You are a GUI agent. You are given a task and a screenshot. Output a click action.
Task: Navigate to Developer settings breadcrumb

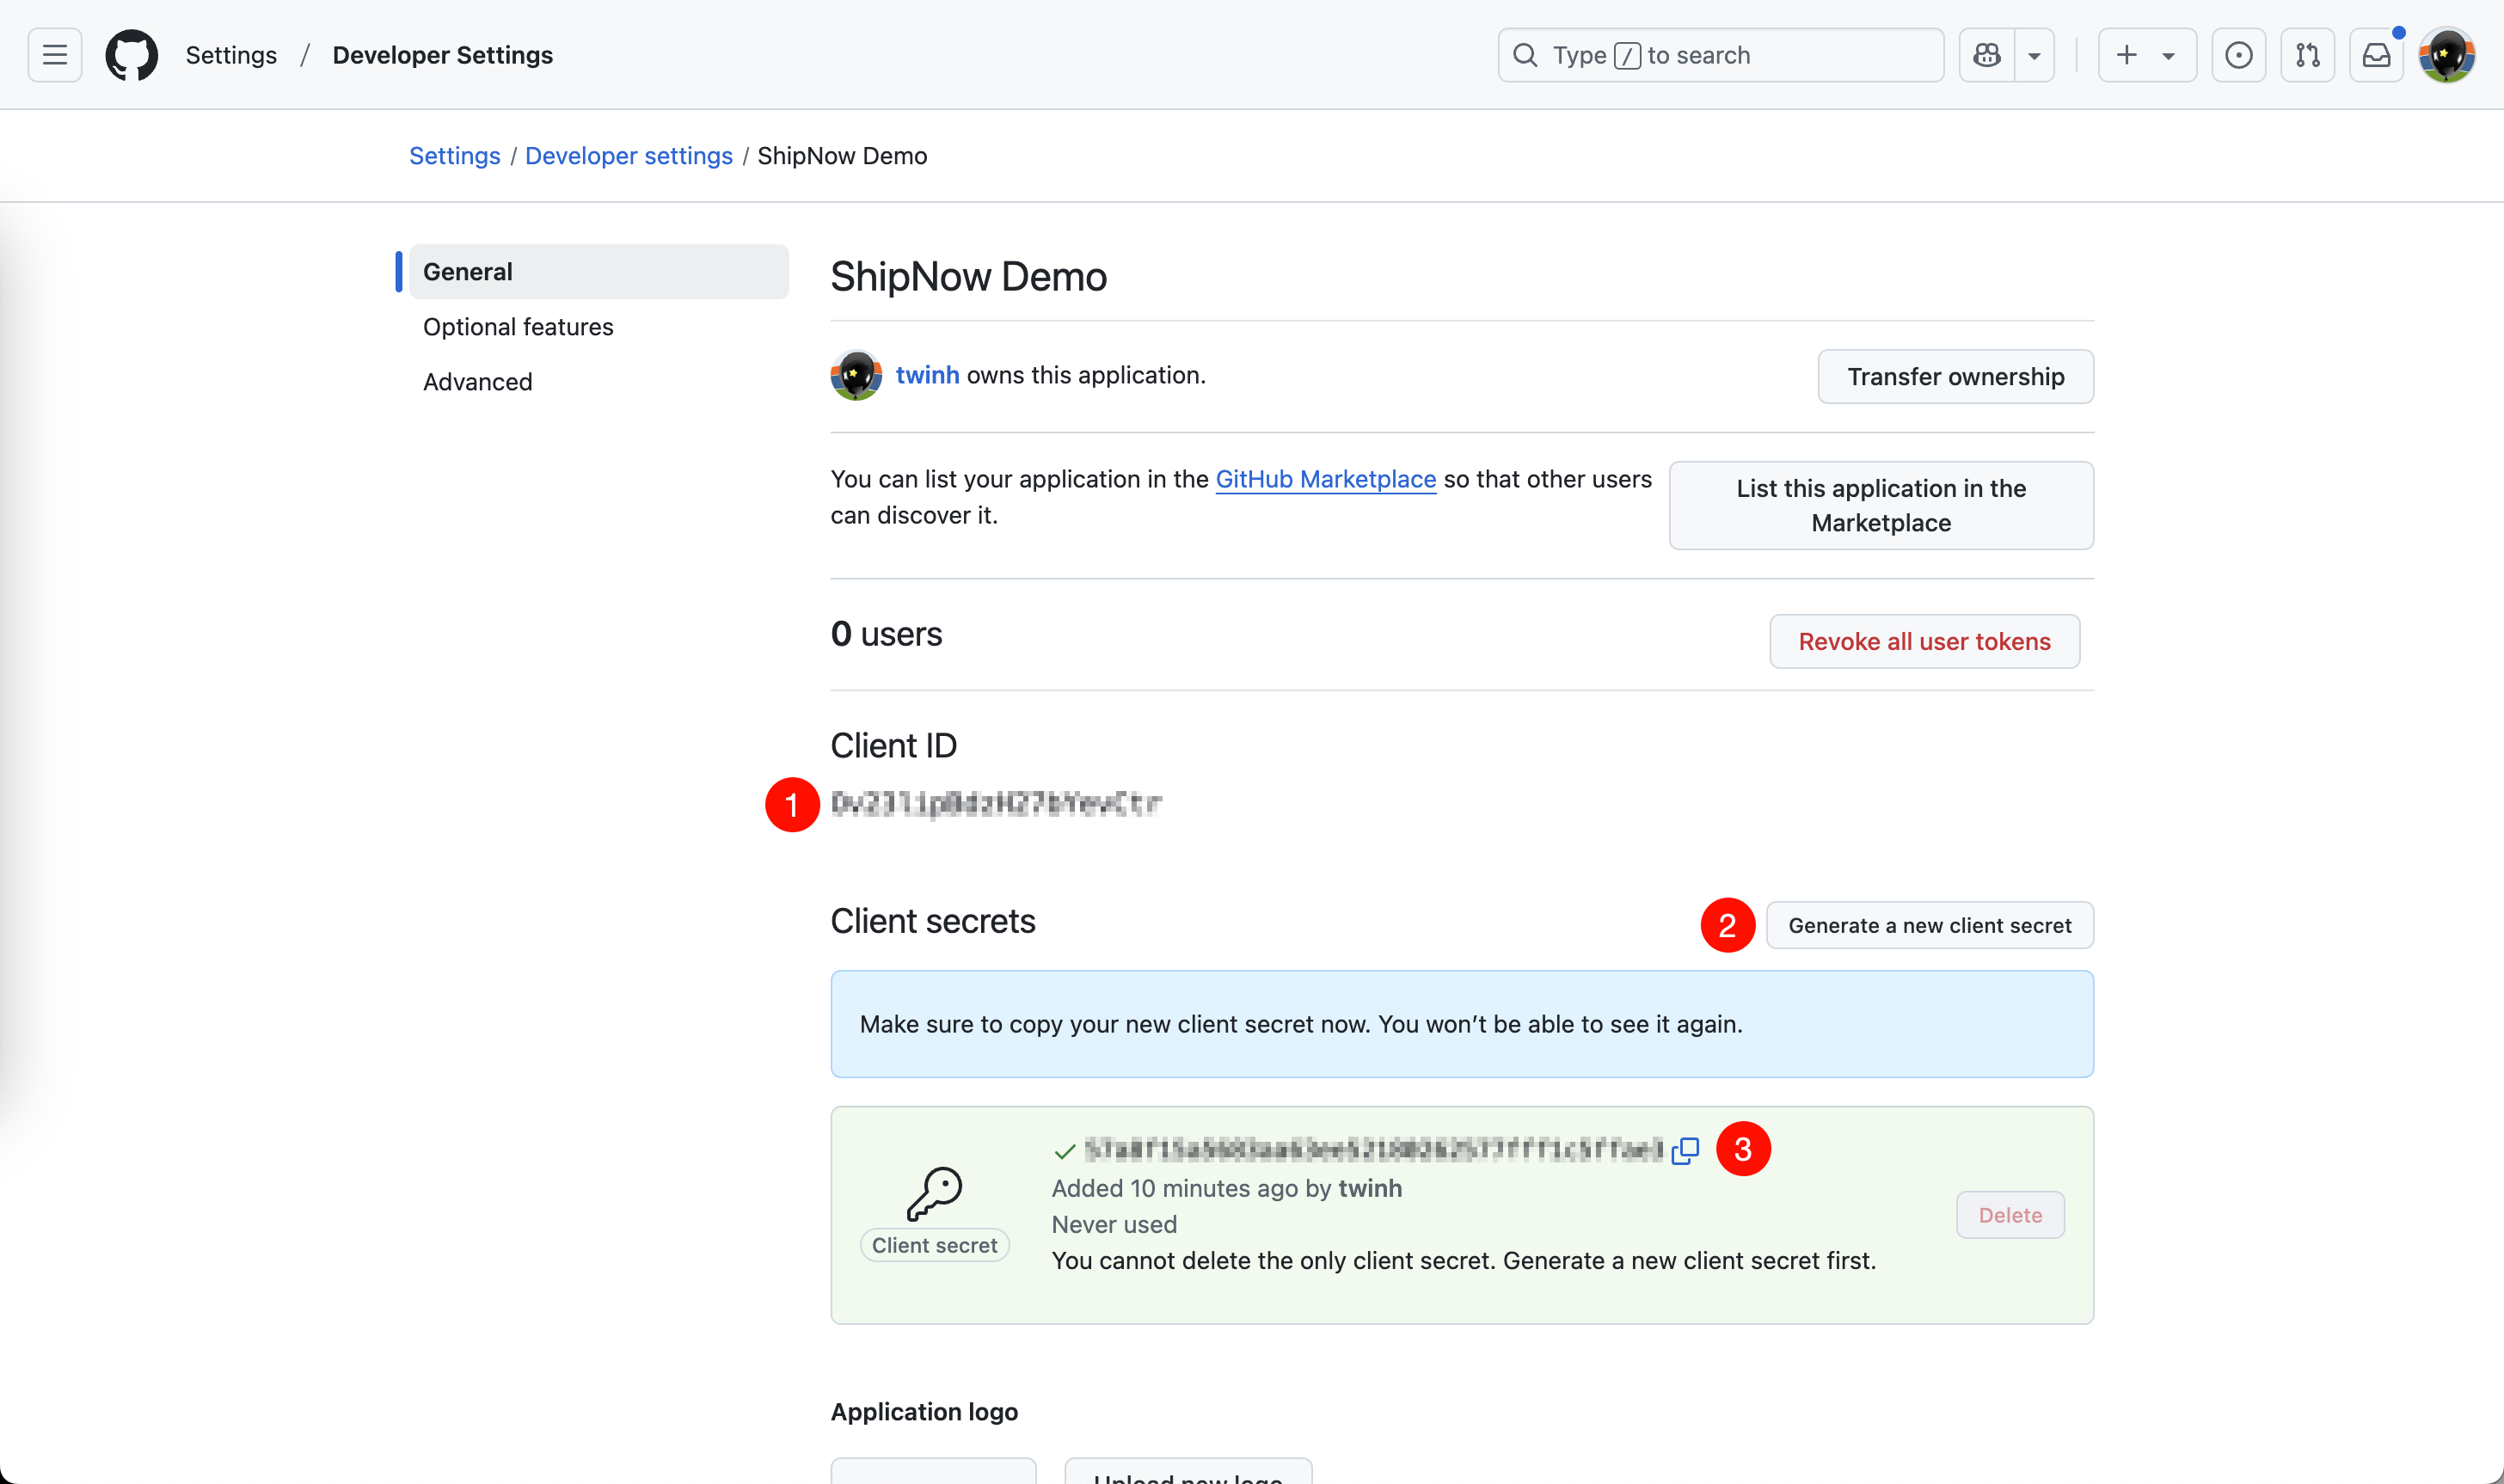[x=629, y=155]
